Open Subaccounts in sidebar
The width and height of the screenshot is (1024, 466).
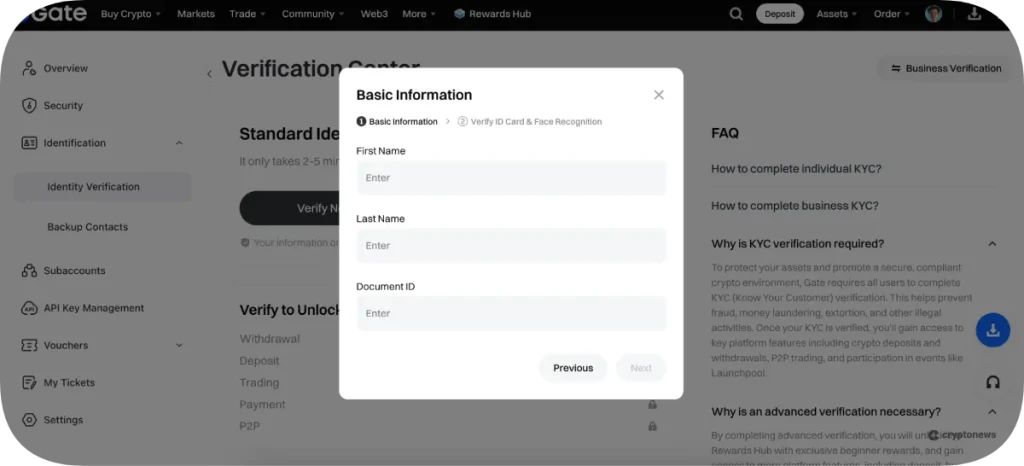[74, 270]
